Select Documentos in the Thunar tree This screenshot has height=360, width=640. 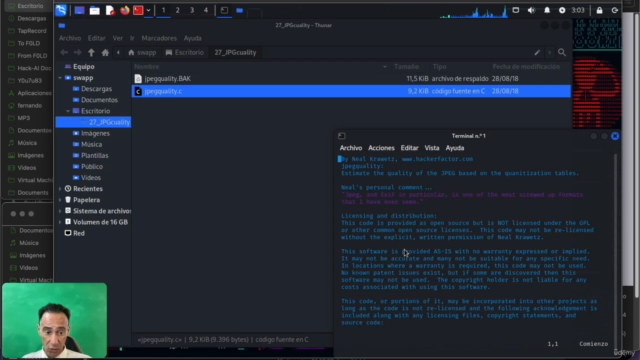pyautogui.click(x=99, y=100)
